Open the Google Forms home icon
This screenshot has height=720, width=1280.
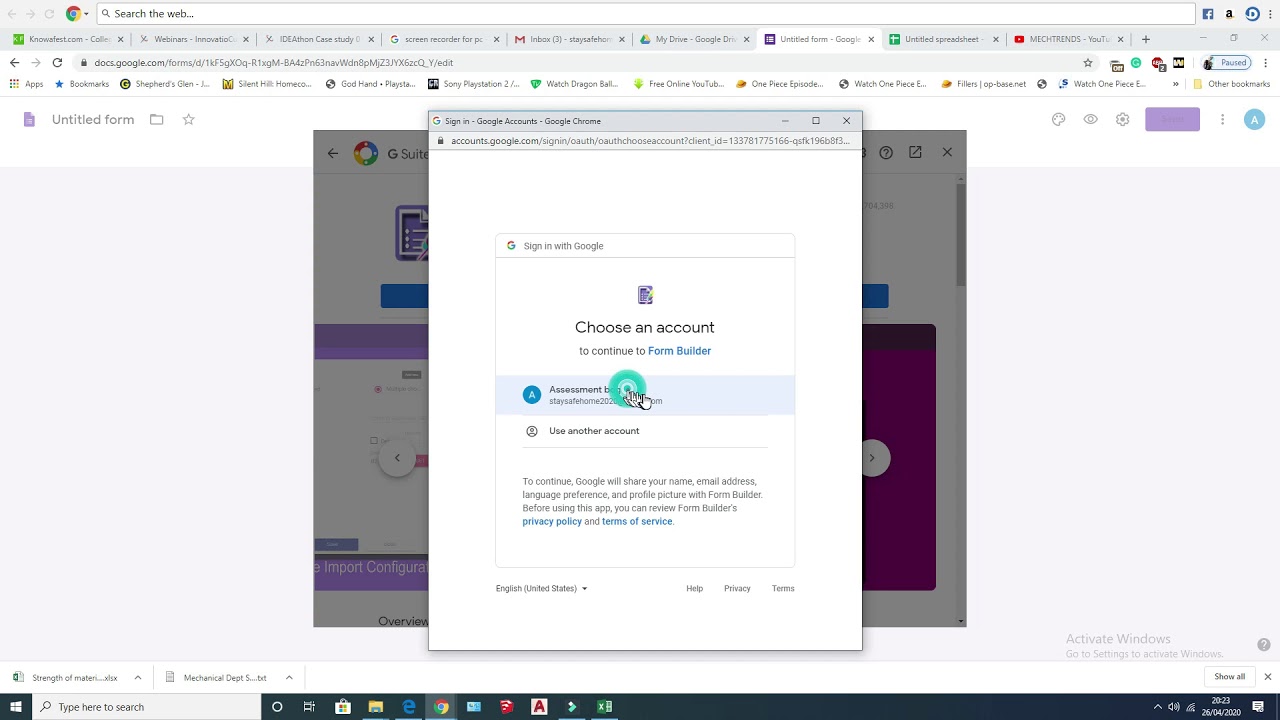pyautogui.click(x=30, y=120)
